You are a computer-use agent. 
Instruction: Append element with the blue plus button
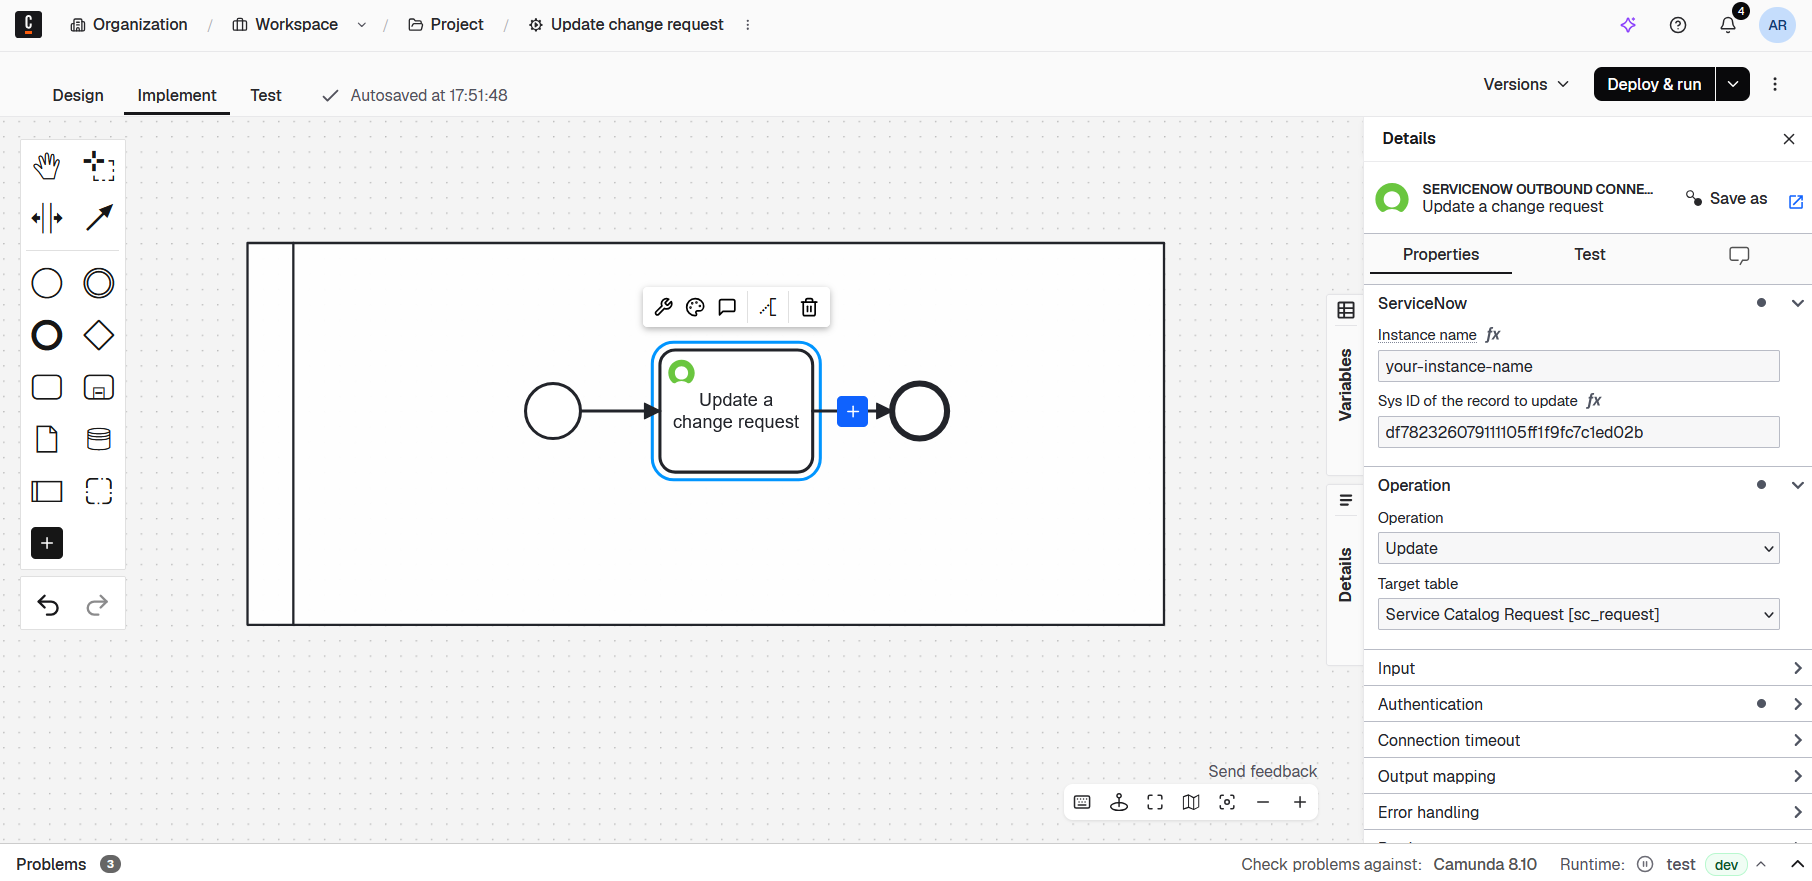click(x=852, y=411)
